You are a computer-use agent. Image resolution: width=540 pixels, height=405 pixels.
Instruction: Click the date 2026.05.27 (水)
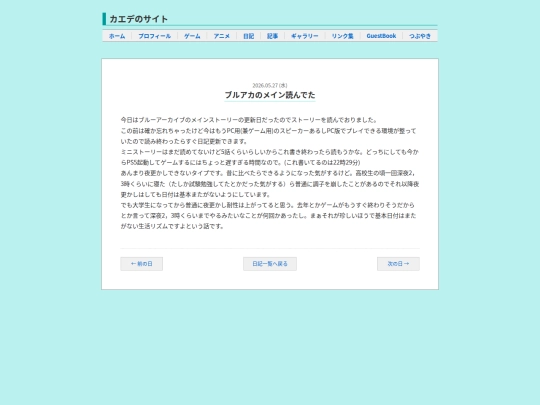click(x=270, y=85)
